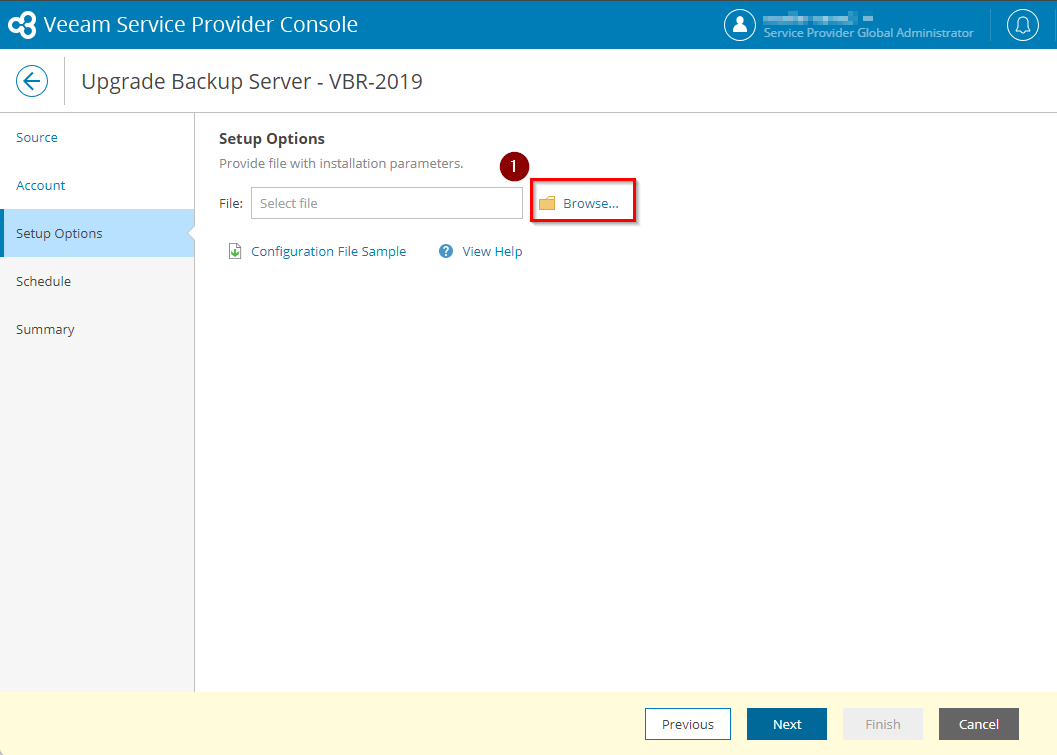Image resolution: width=1057 pixels, height=755 pixels.
Task: Go back using the arrow icon
Action: pos(32,81)
